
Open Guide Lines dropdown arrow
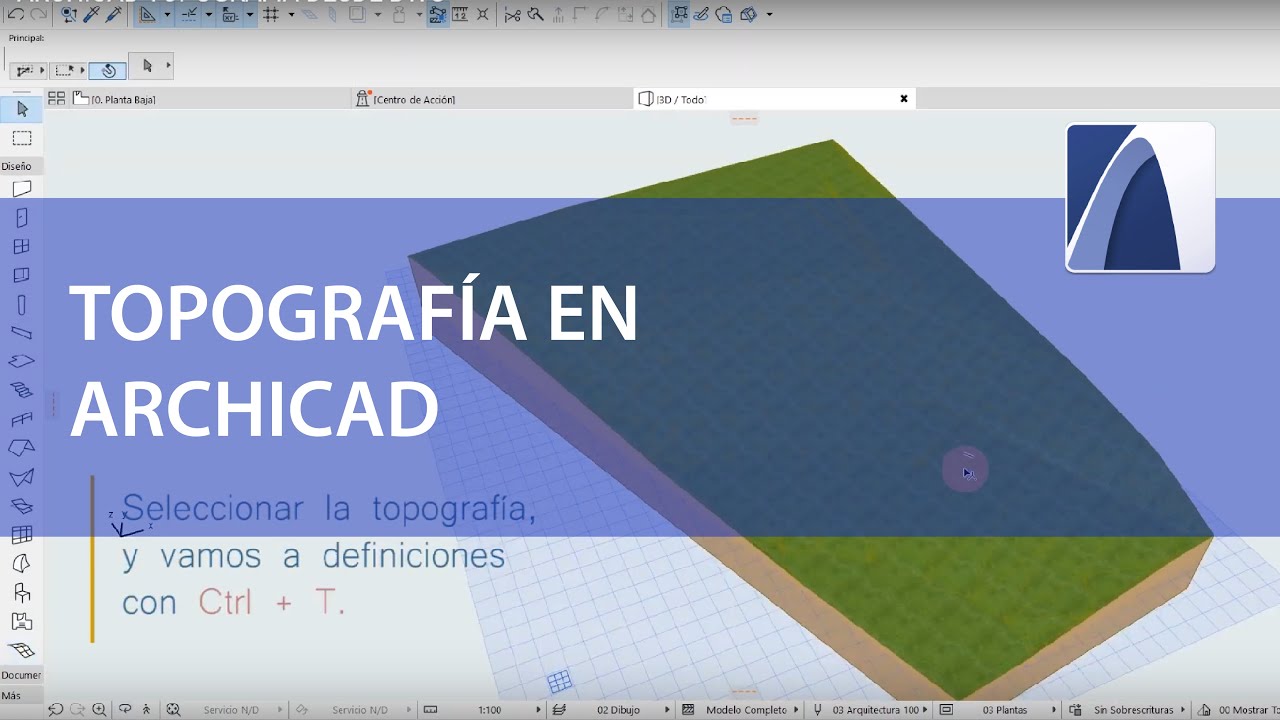click(x=167, y=14)
